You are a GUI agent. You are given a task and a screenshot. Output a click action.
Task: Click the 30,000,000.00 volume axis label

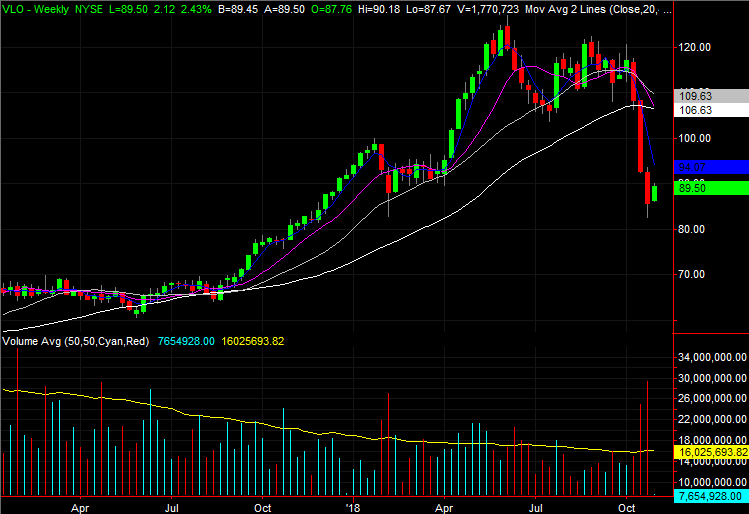[x=712, y=378]
